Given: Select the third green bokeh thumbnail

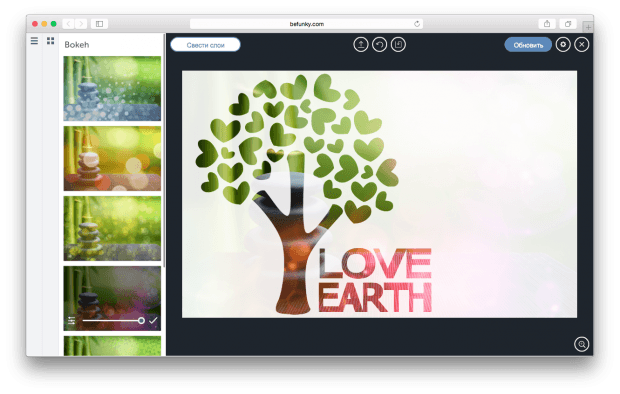Looking at the screenshot, I should pyautogui.click(x=112, y=228).
